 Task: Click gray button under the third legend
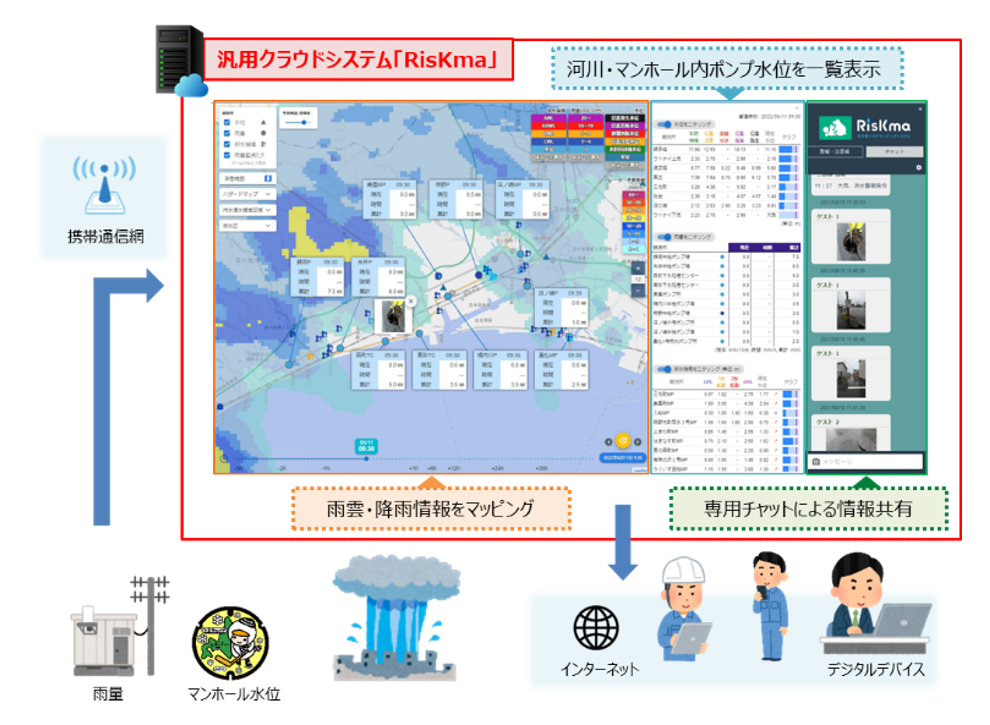(x=624, y=164)
